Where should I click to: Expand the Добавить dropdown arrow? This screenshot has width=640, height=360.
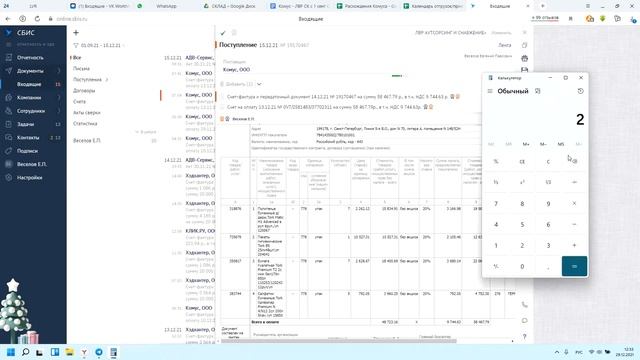[x=259, y=84]
